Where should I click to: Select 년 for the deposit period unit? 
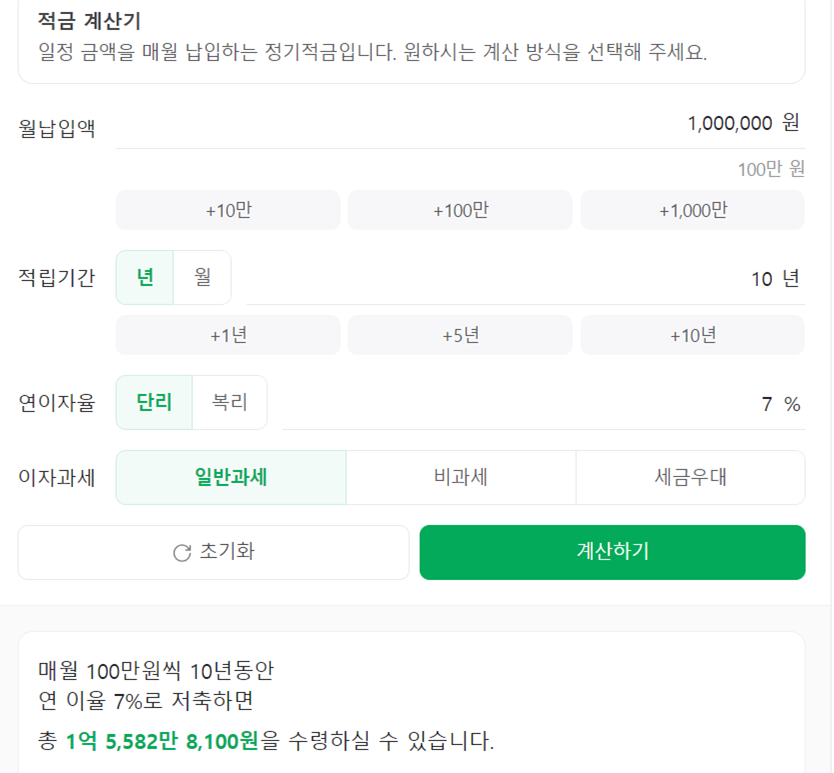[x=143, y=277]
